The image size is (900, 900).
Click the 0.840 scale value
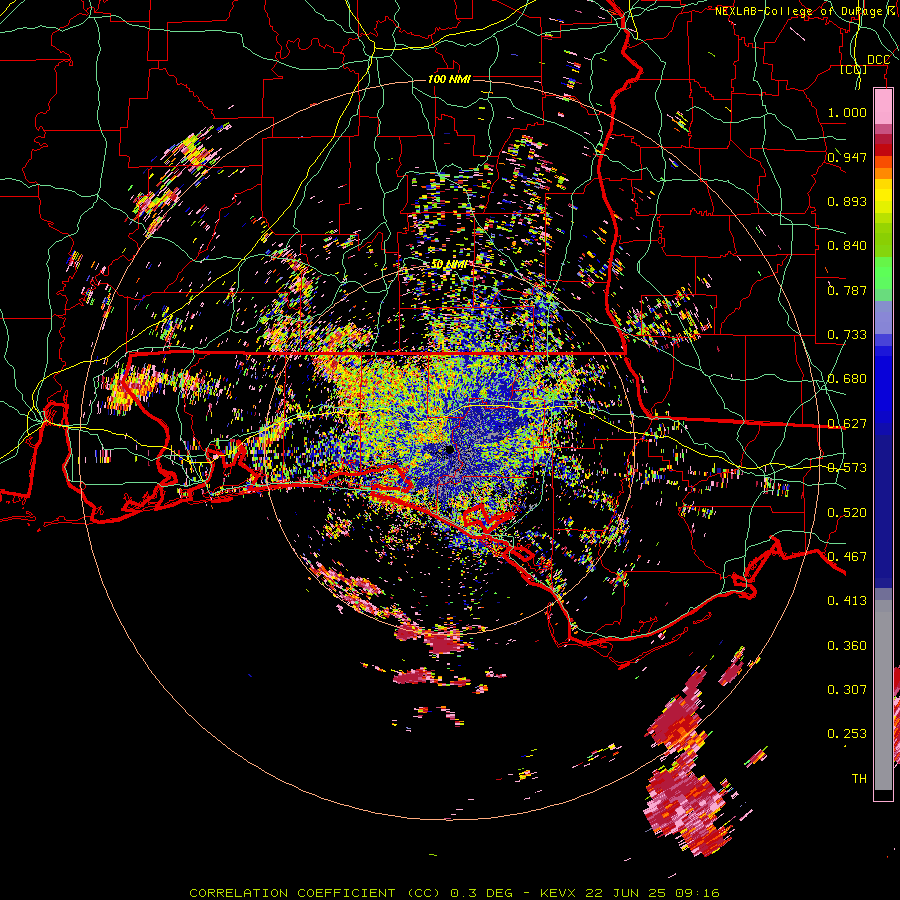click(847, 245)
